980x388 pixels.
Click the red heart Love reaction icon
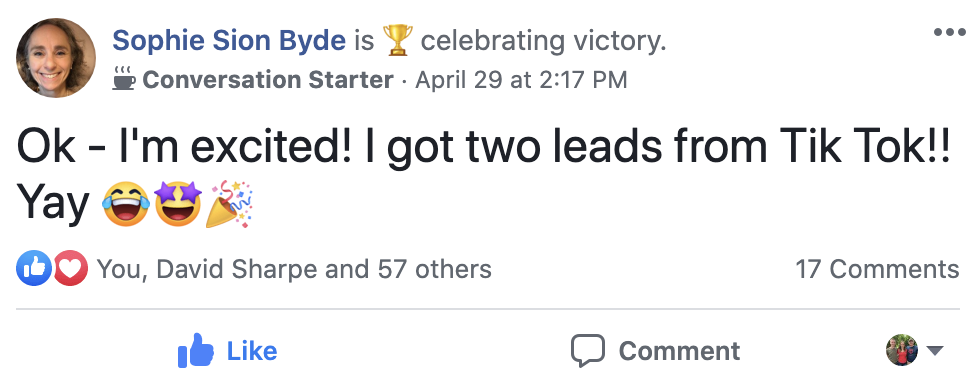pos(70,268)
